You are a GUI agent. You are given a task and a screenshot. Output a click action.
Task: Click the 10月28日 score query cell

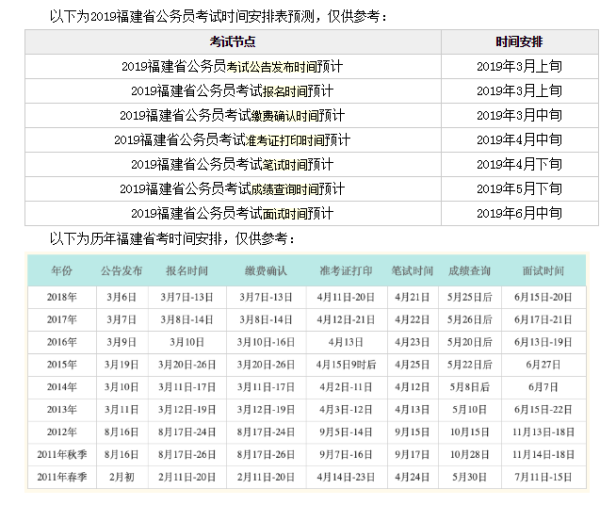click(469, 455)
